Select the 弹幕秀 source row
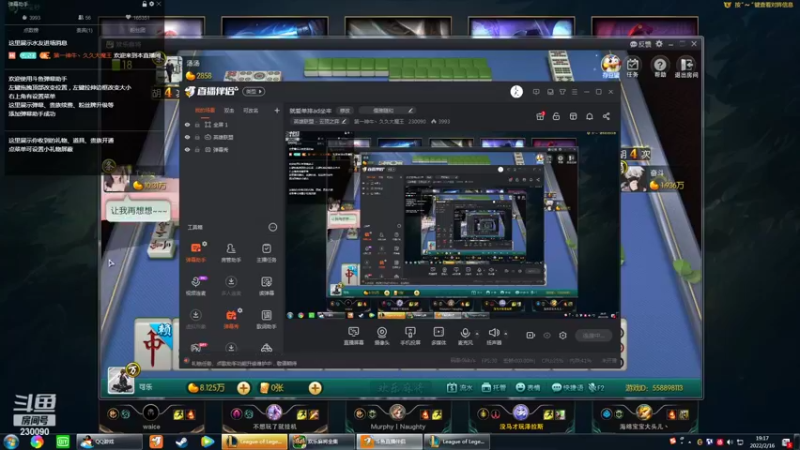Screen dimensions: 800x450 click(x=232, y=150)
